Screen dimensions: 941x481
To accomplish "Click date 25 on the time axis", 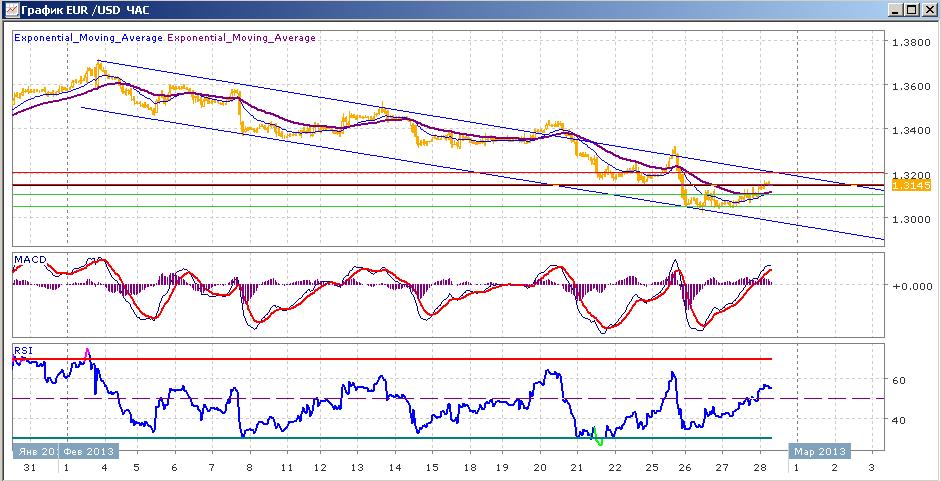I will (x=652, y=468).
